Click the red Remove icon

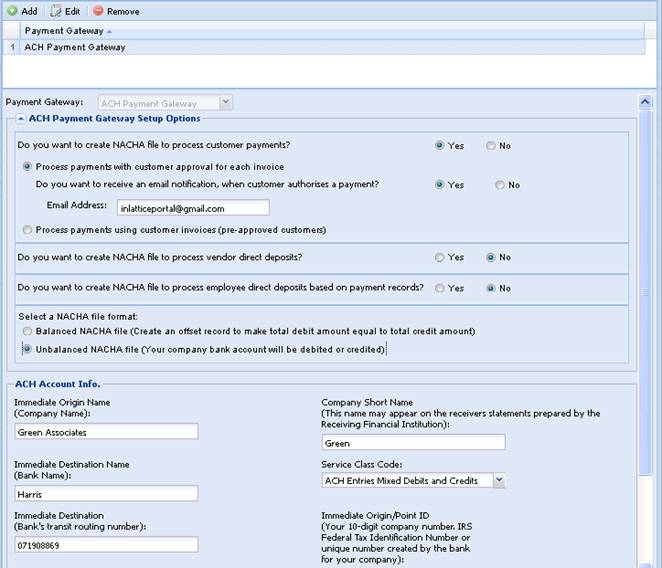pos(98,11)
